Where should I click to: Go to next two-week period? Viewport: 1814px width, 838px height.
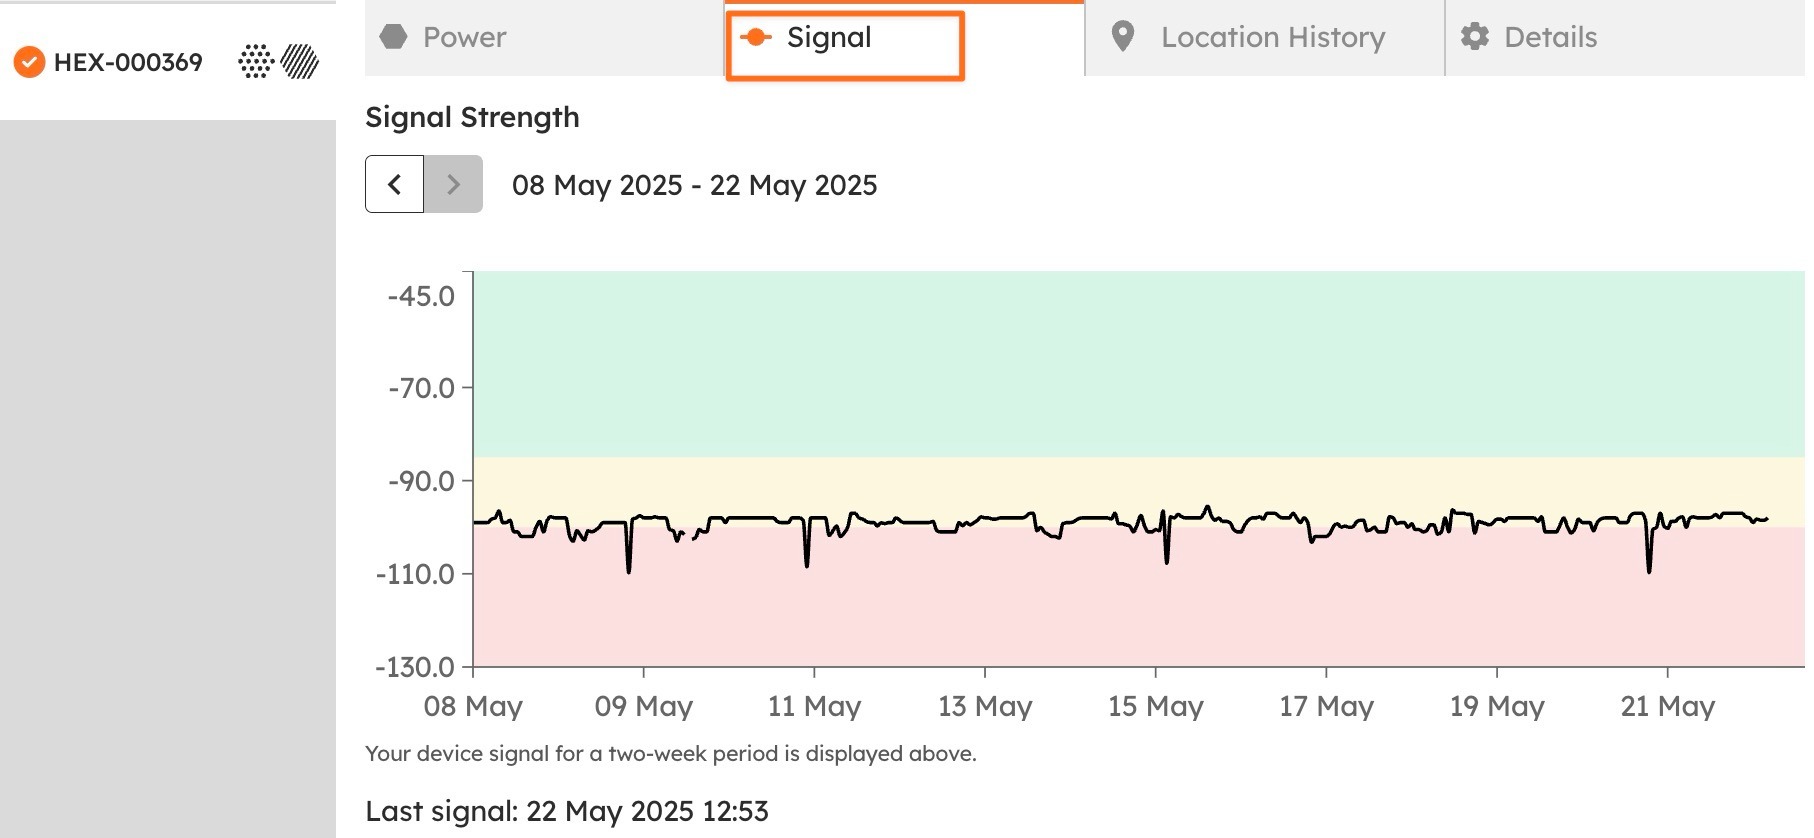(453, 184)
